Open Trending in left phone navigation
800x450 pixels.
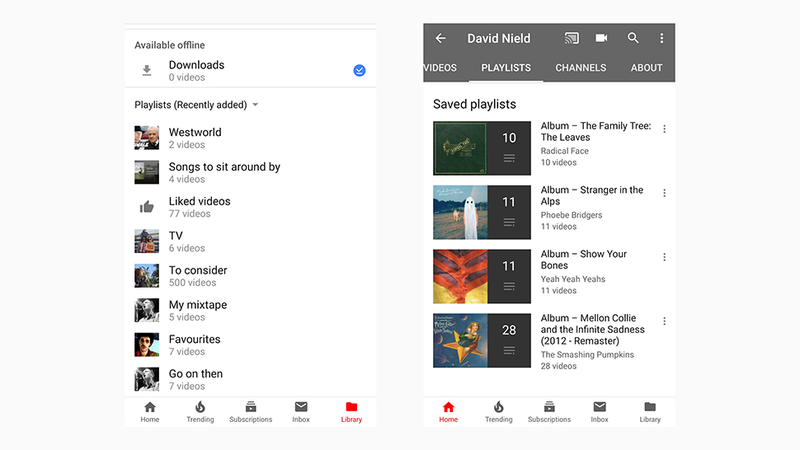point(200,412)
